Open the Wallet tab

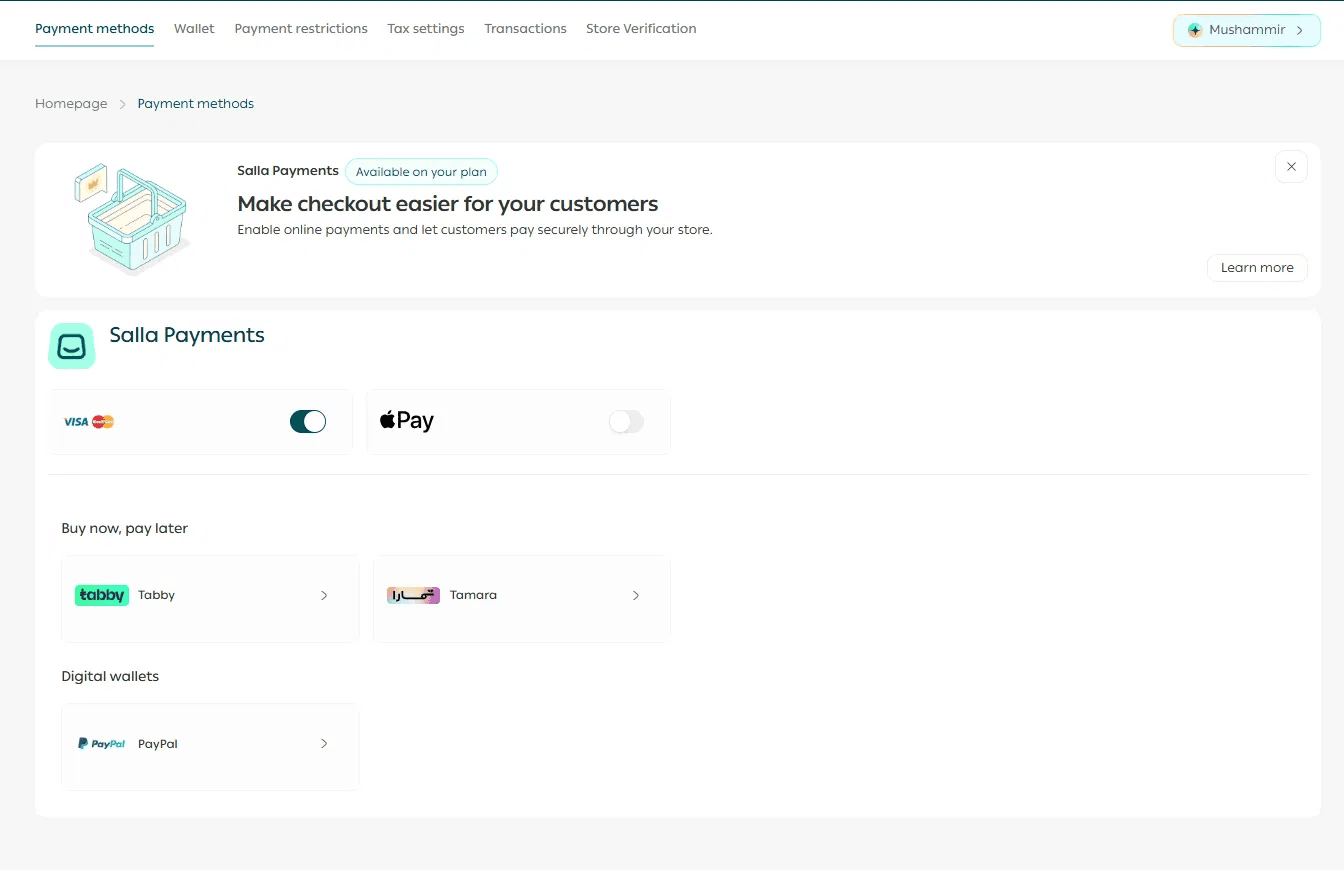(x=194, y=29)
